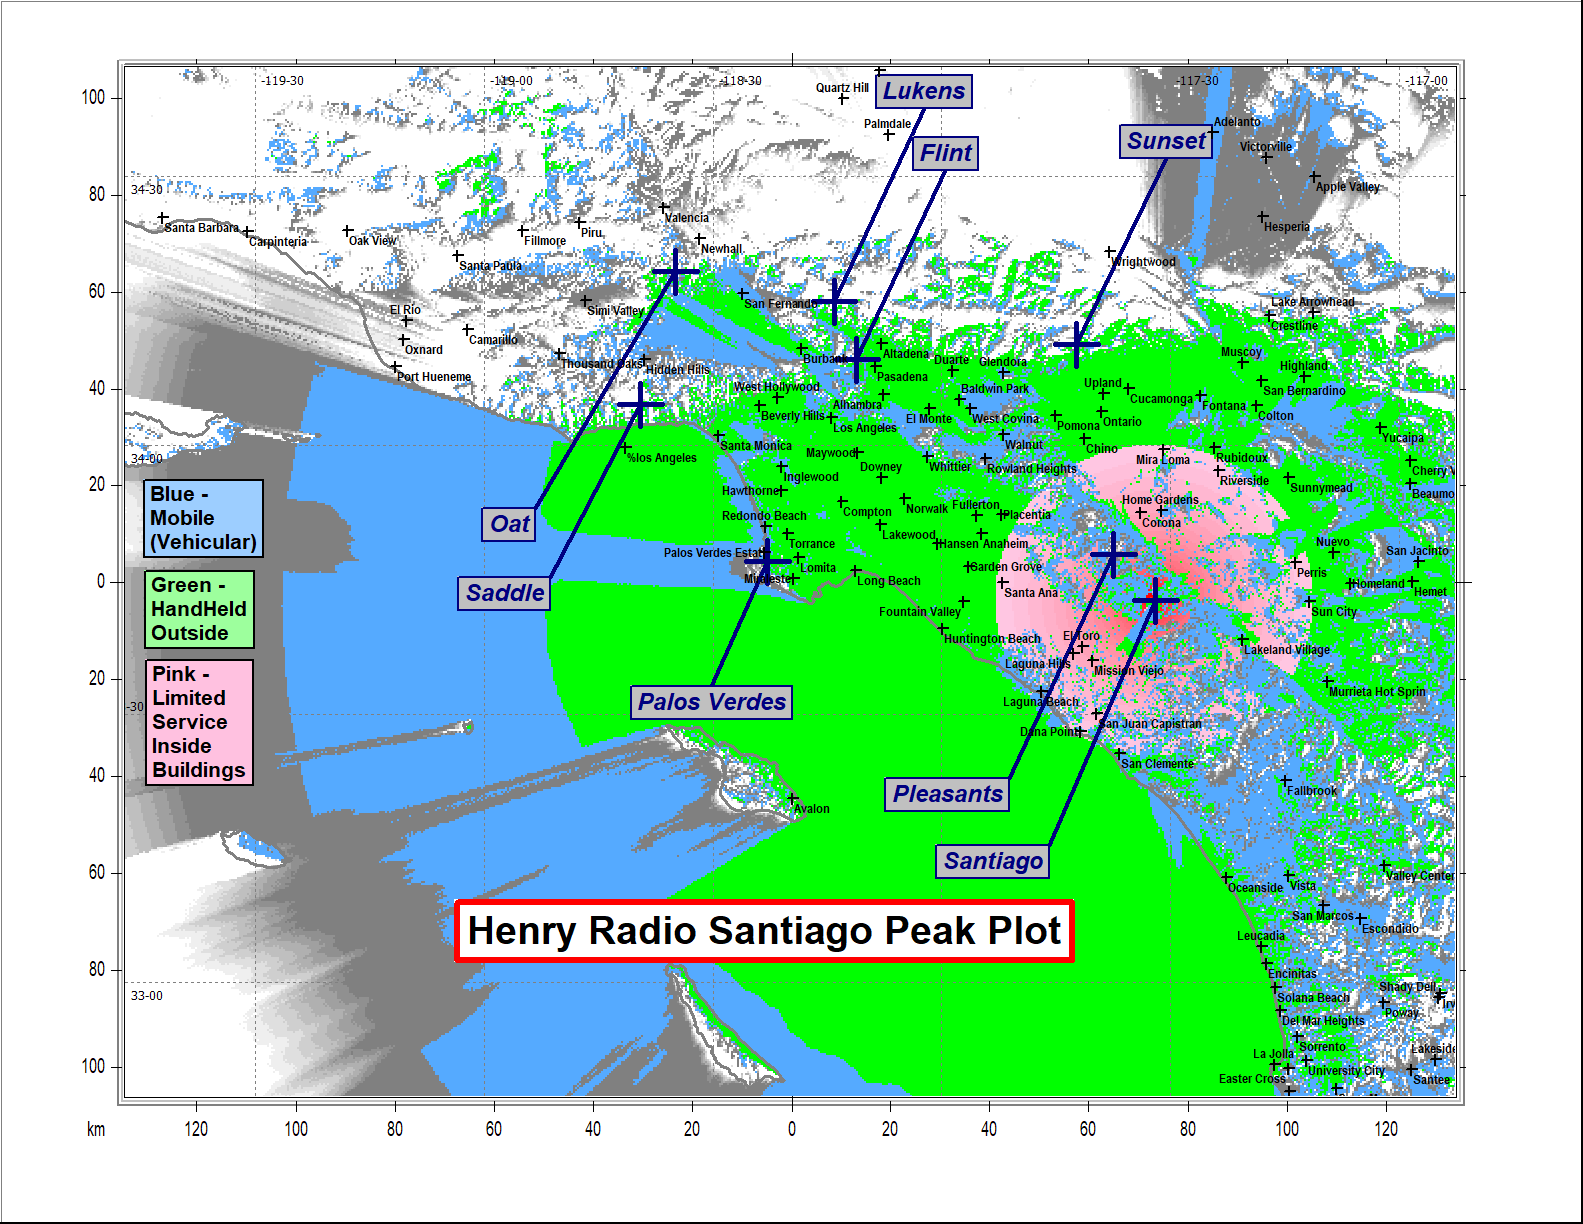This screenshot has width=1583, height=1224.
Task: Click the Mission Viejo city label
Action: [x=1129, y=671]
